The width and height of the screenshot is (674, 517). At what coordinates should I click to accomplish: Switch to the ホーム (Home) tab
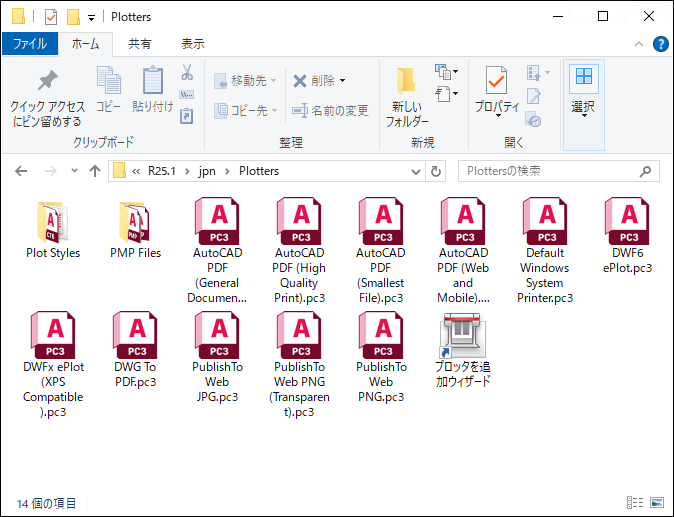(x=85, y=44)
